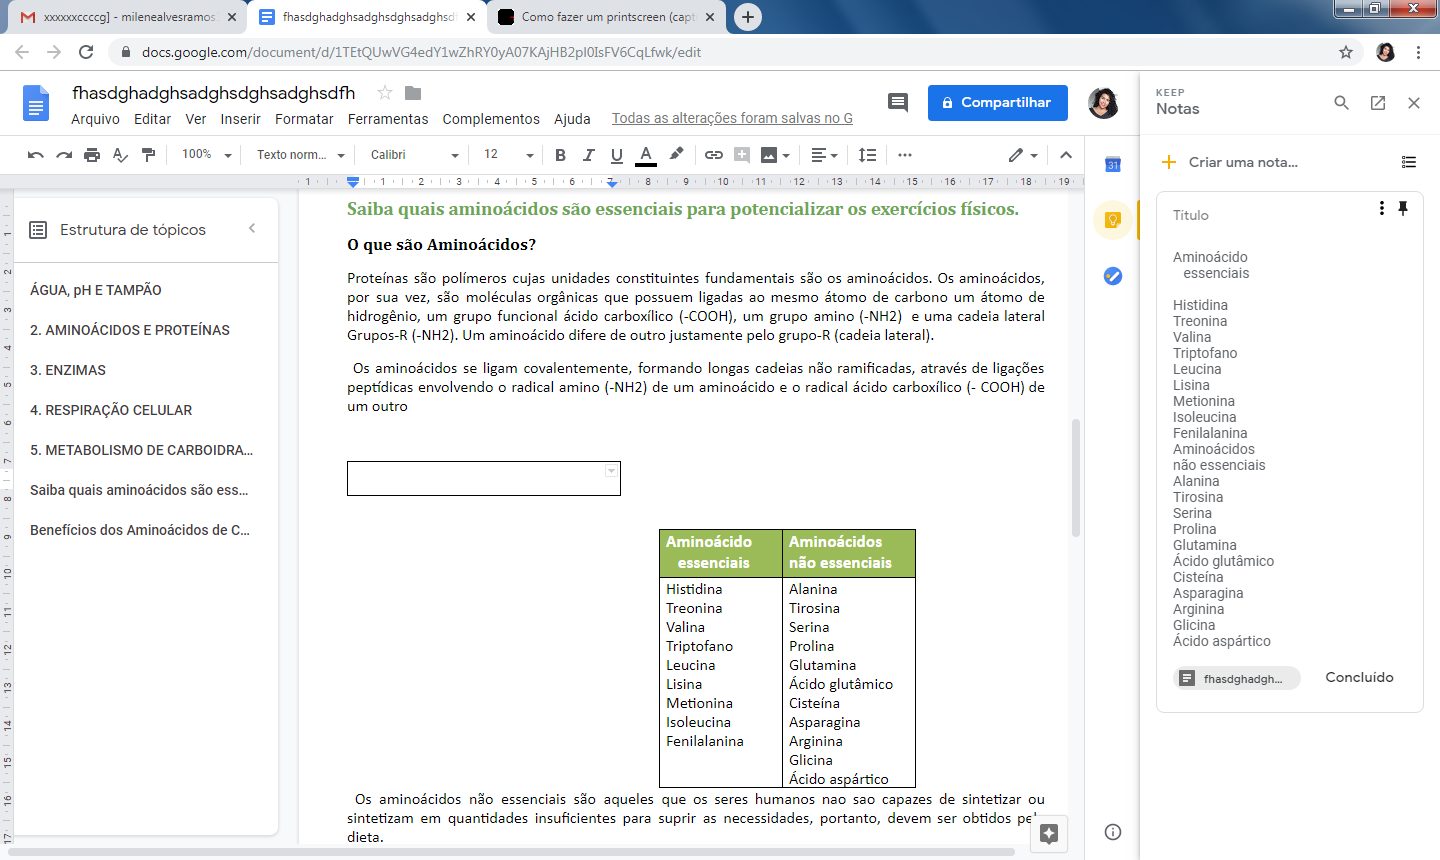The width and height of the screenshot is (1440, 860).
Task: Open the paragraph style dropdown
Action: [300, 155]
